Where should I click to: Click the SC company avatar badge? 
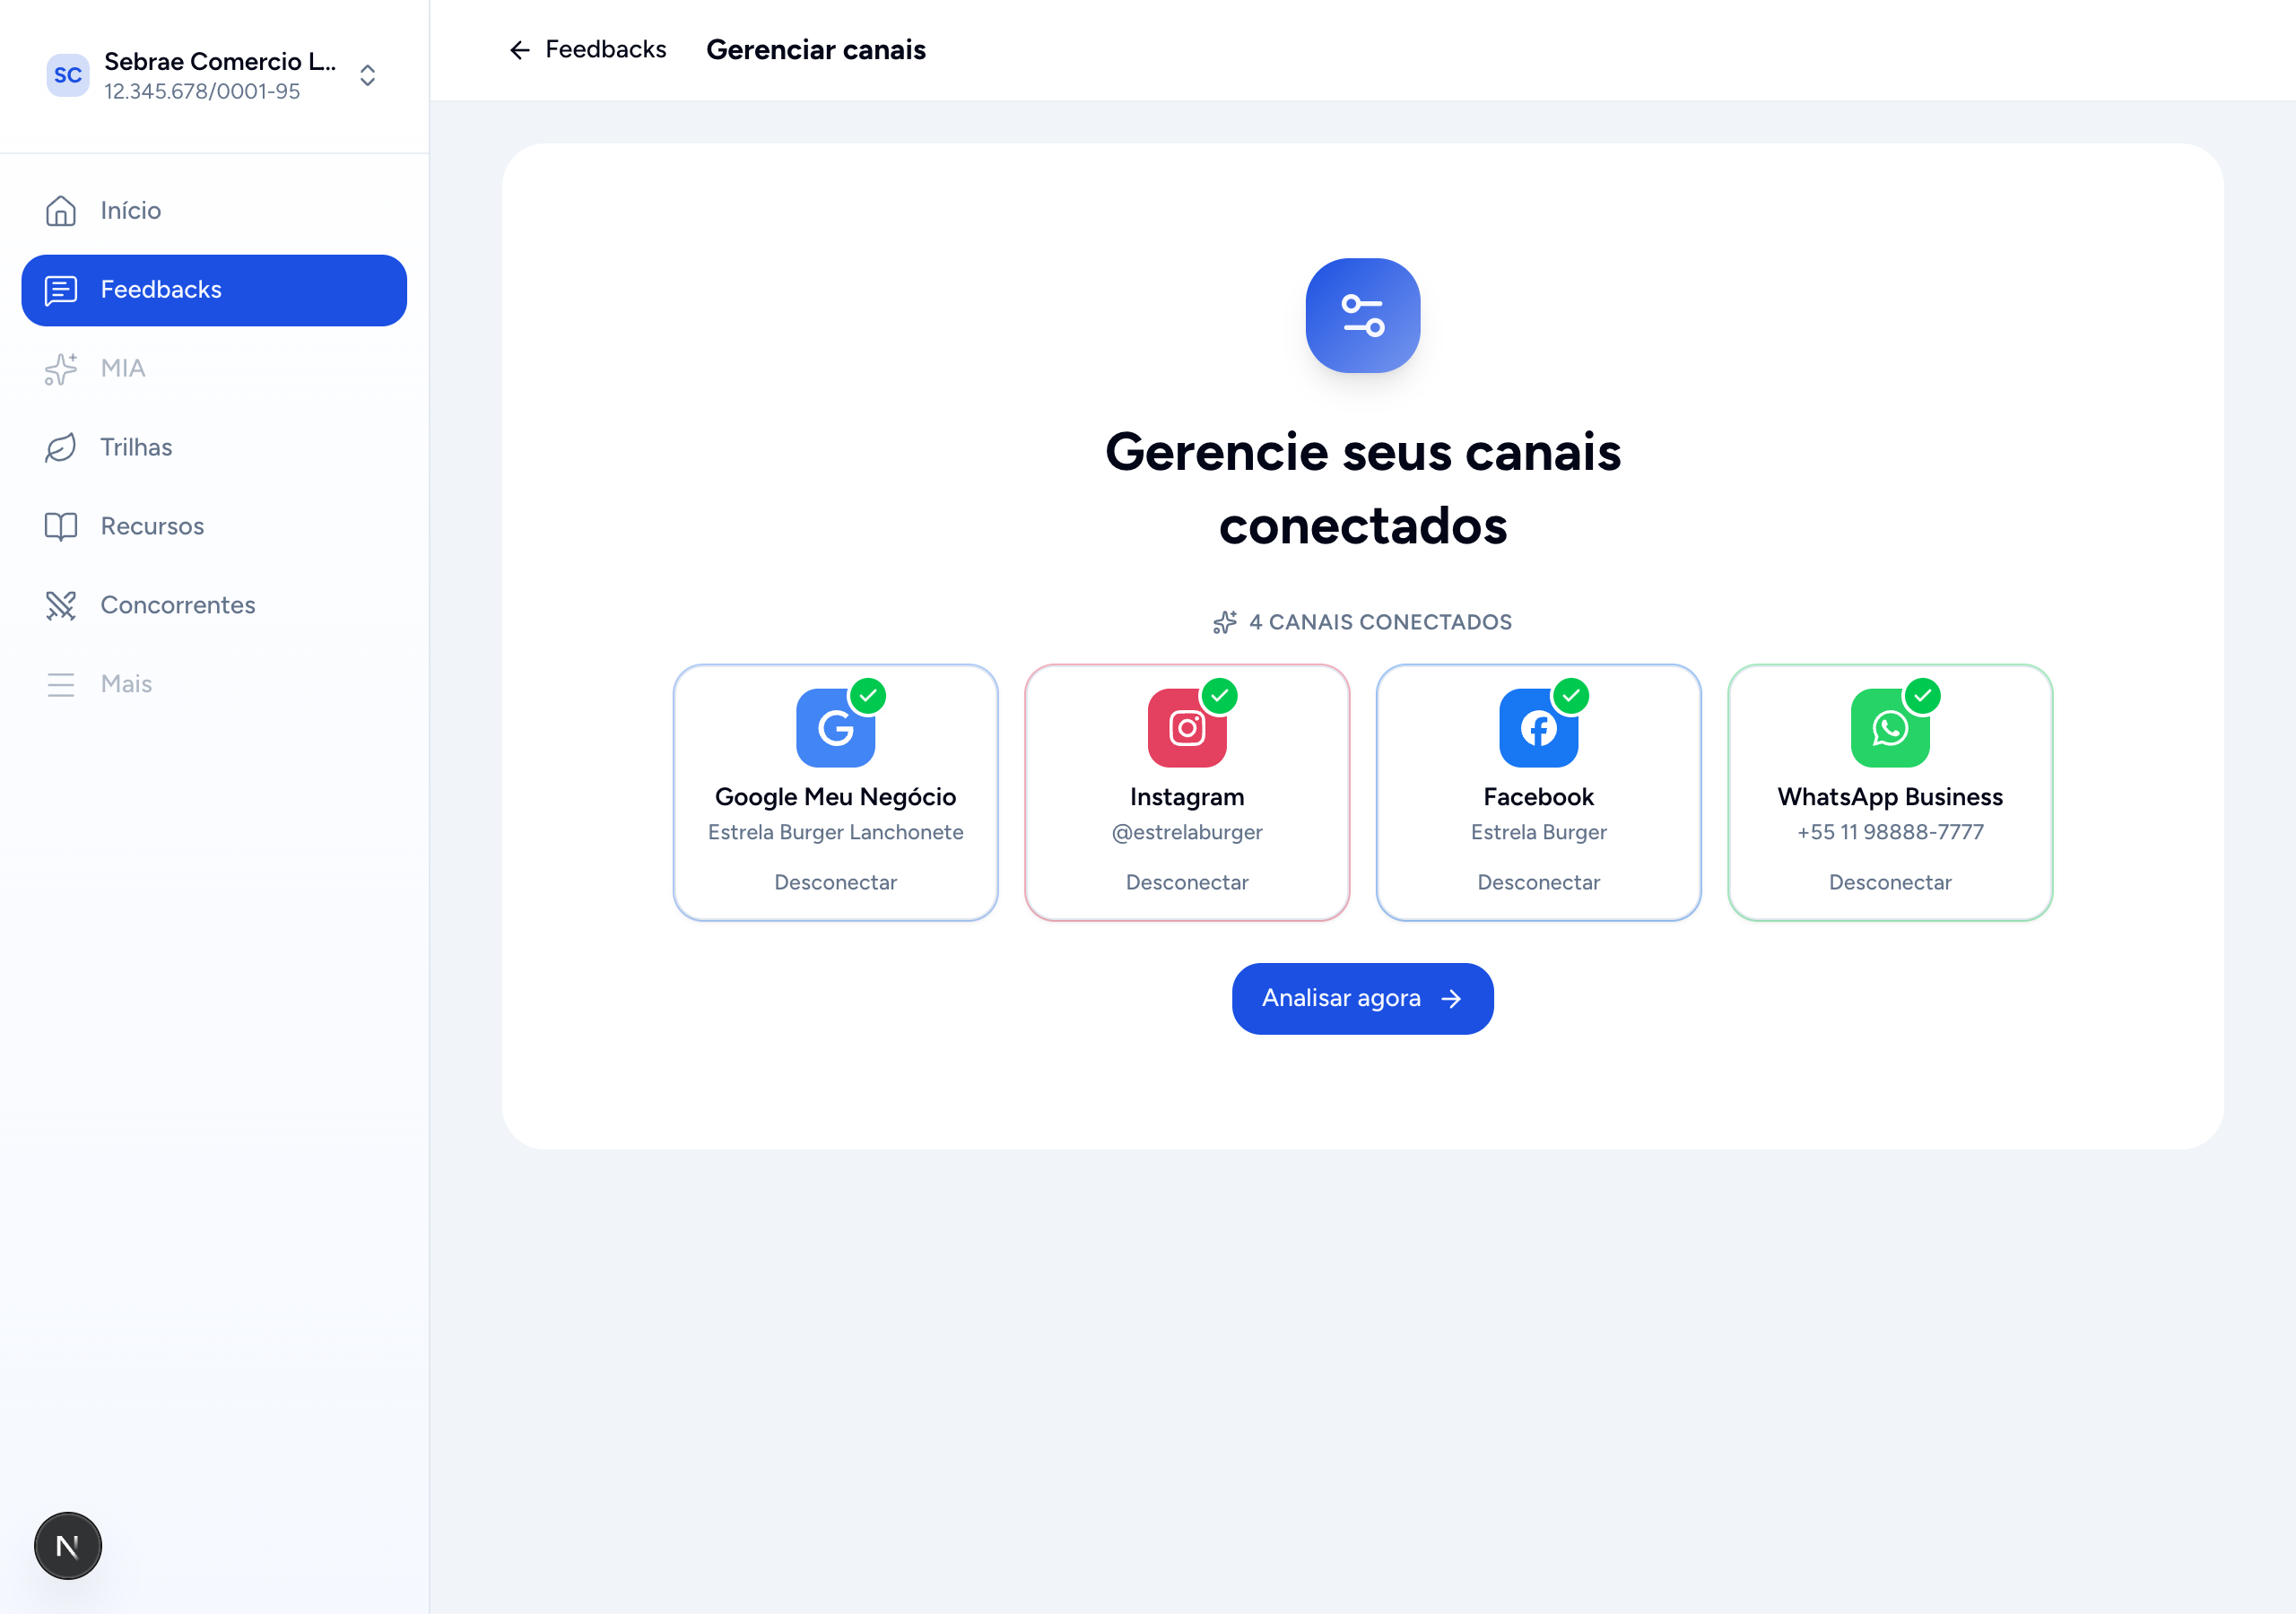(68, 76)
